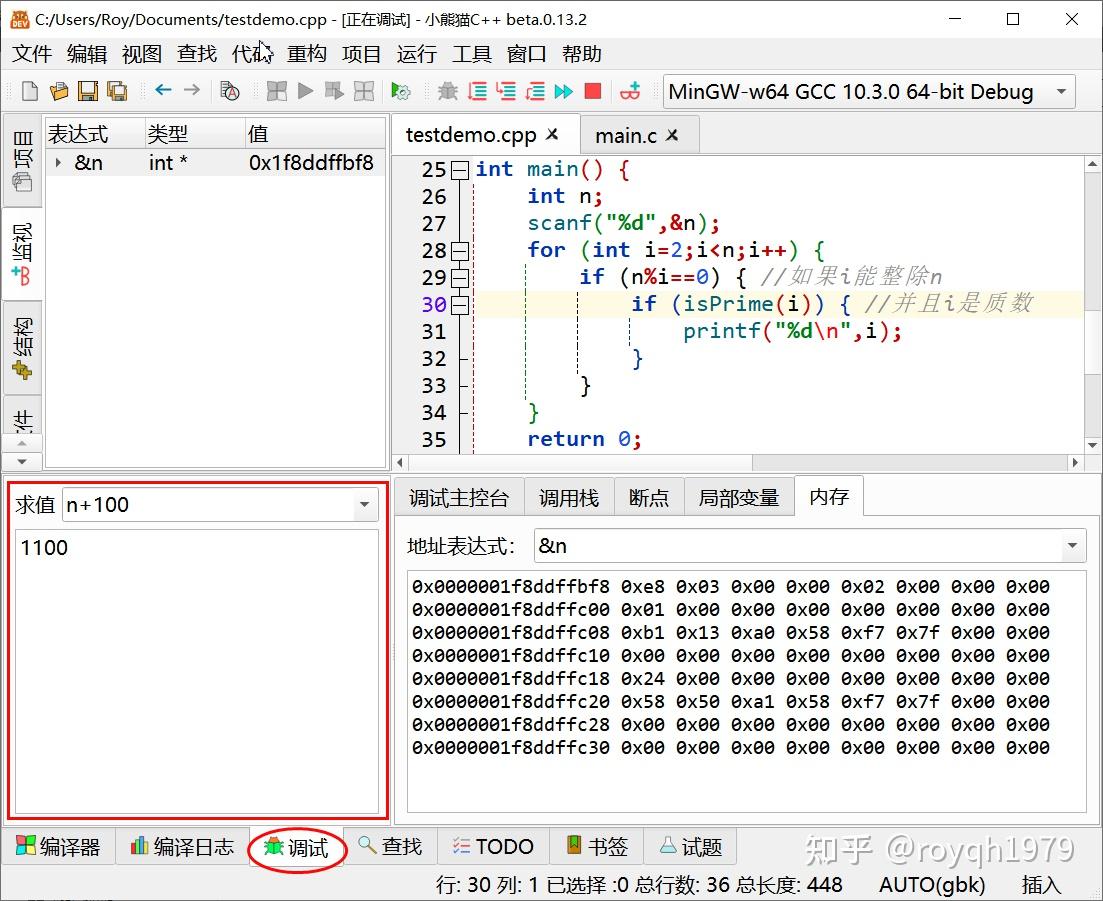Image resolution: width=1103 pixels, height=901 pixels.
Task: Save the file with the floppy disk icon
Action: pos(88,92)
